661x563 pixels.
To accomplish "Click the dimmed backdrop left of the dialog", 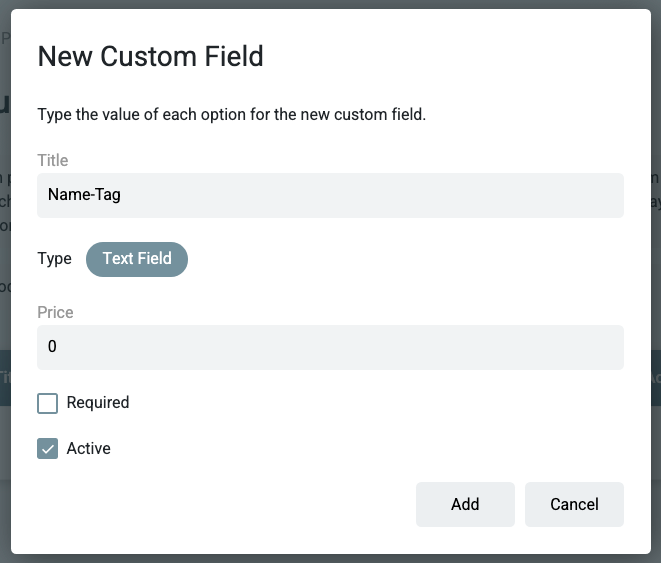I will tap(5, 300).
